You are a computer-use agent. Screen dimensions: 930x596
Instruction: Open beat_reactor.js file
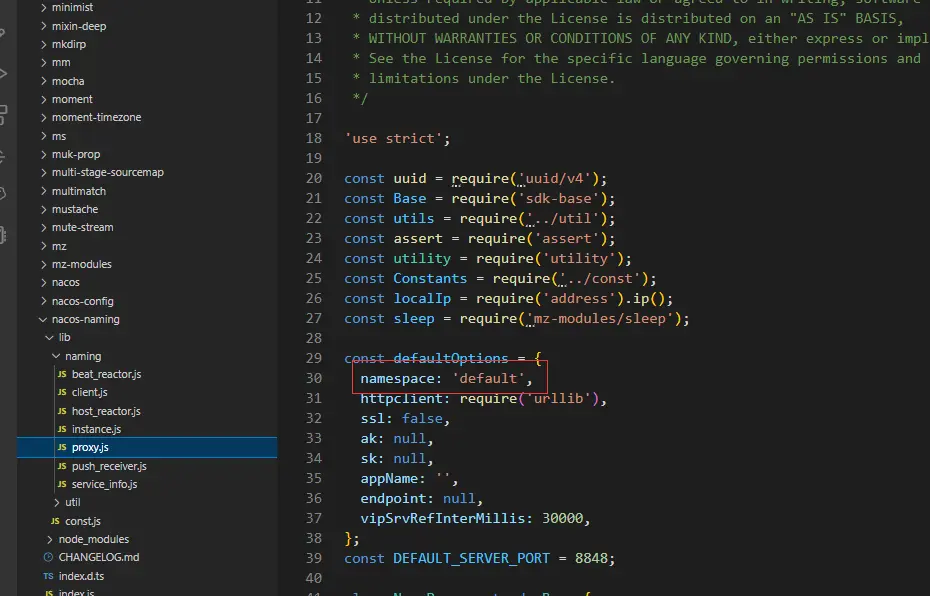point(106,374)
